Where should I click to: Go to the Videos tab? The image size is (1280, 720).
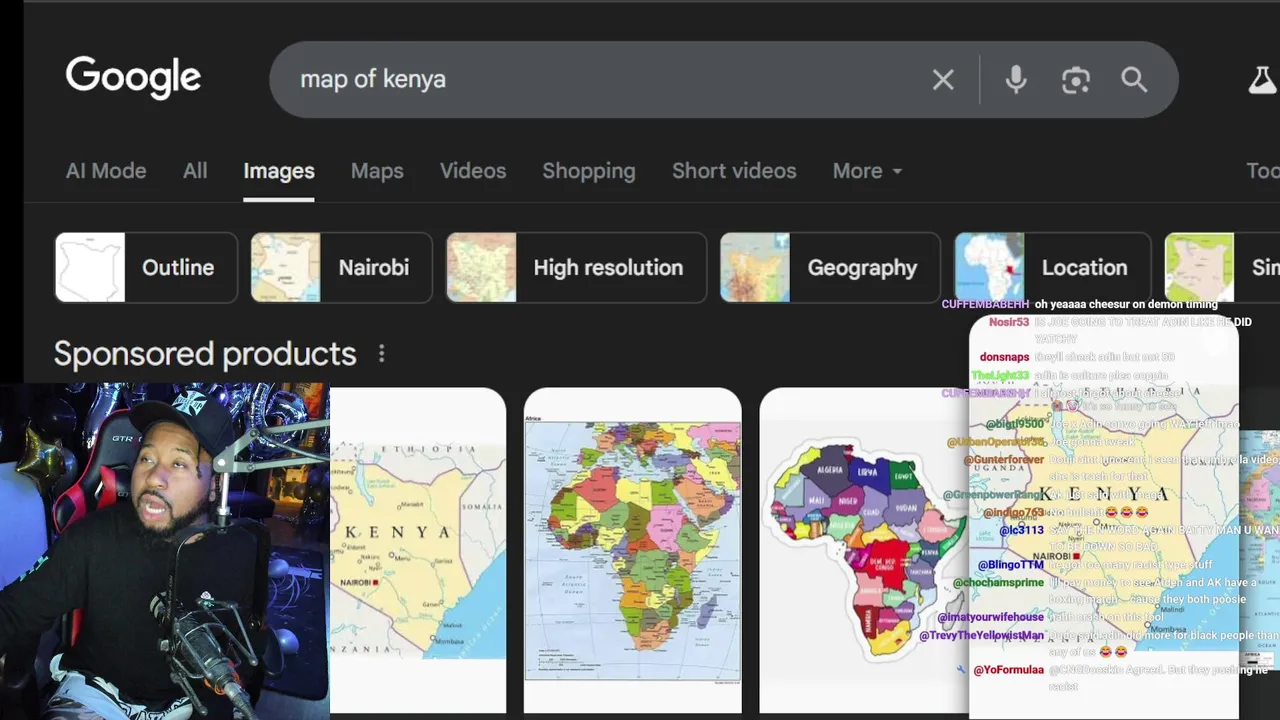473,171
